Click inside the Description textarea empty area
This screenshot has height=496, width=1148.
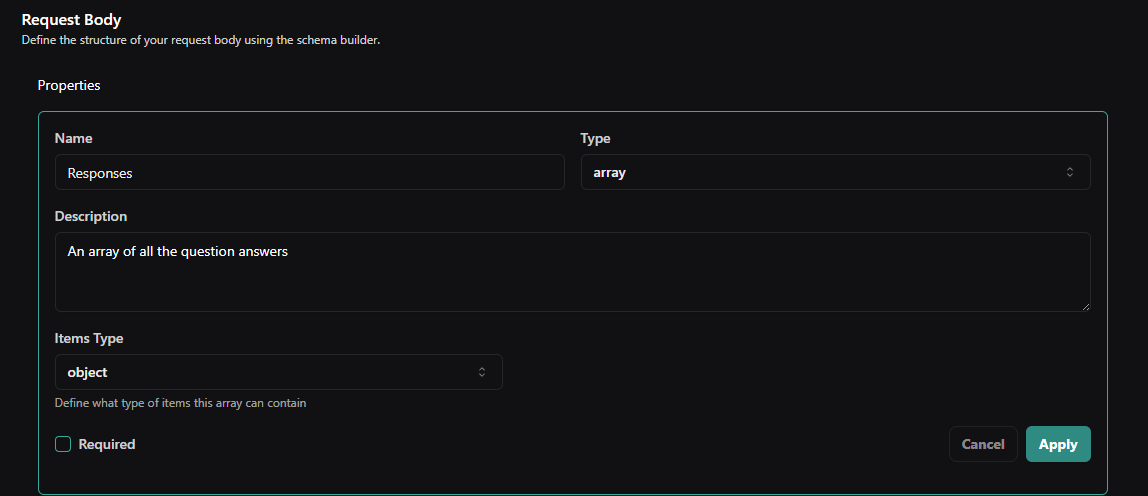click(571, 285)
